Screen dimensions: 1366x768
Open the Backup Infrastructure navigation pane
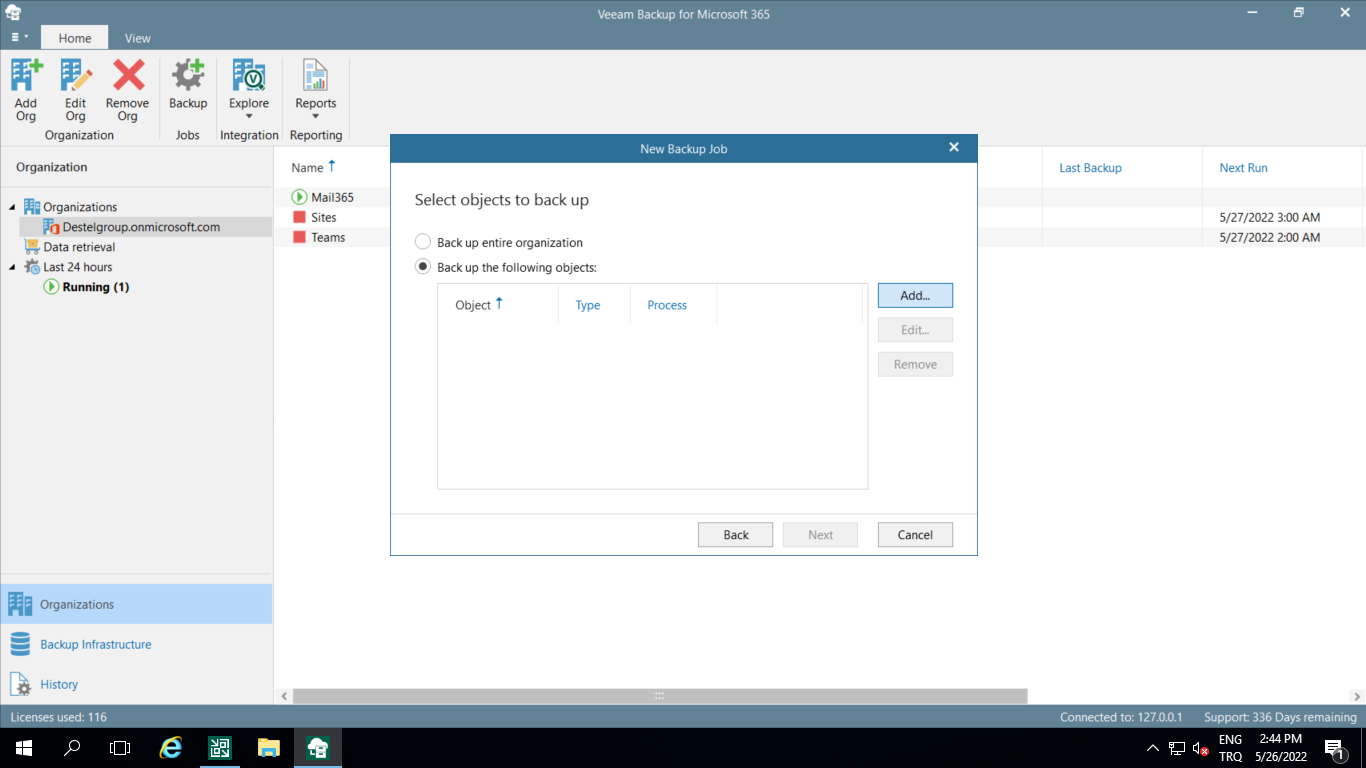click(x=136, y=644)
